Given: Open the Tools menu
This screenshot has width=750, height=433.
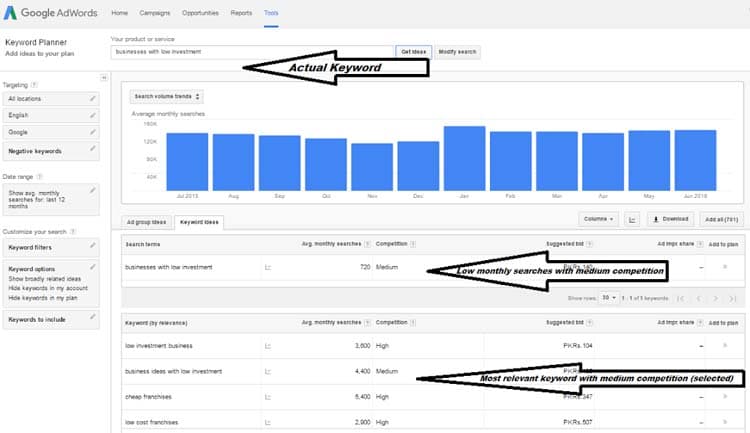Looking at the screenshot, I should (271, 13).
